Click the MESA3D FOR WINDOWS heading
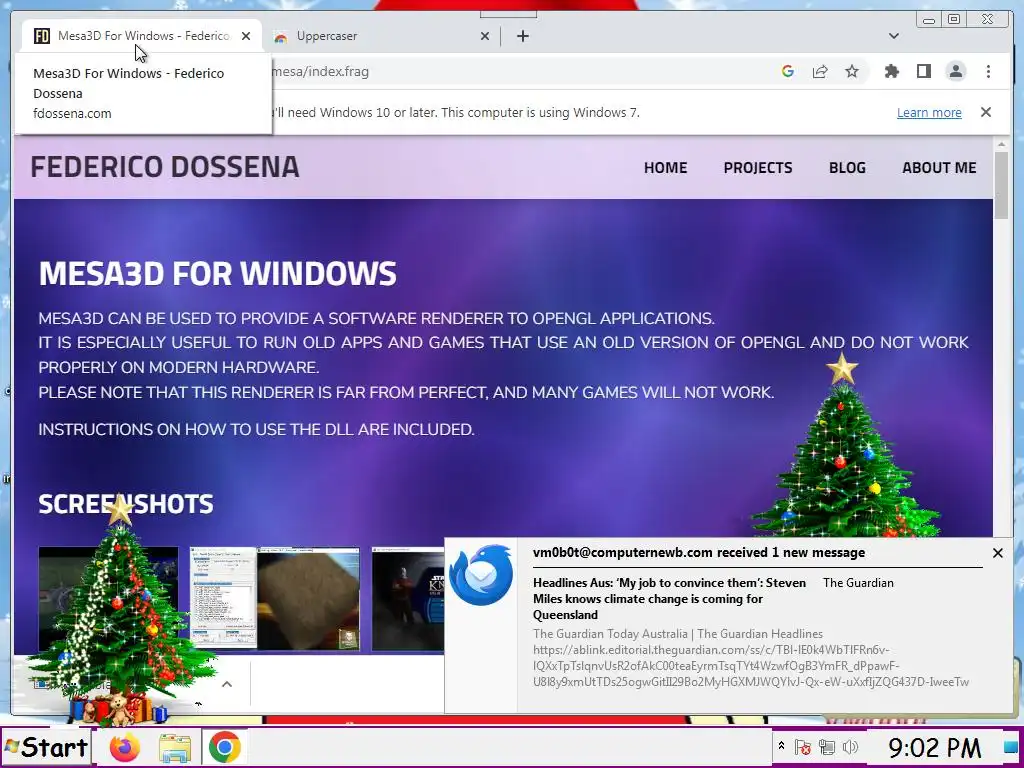The width and height of the screenshot is (1024, 768). (217, 274)
